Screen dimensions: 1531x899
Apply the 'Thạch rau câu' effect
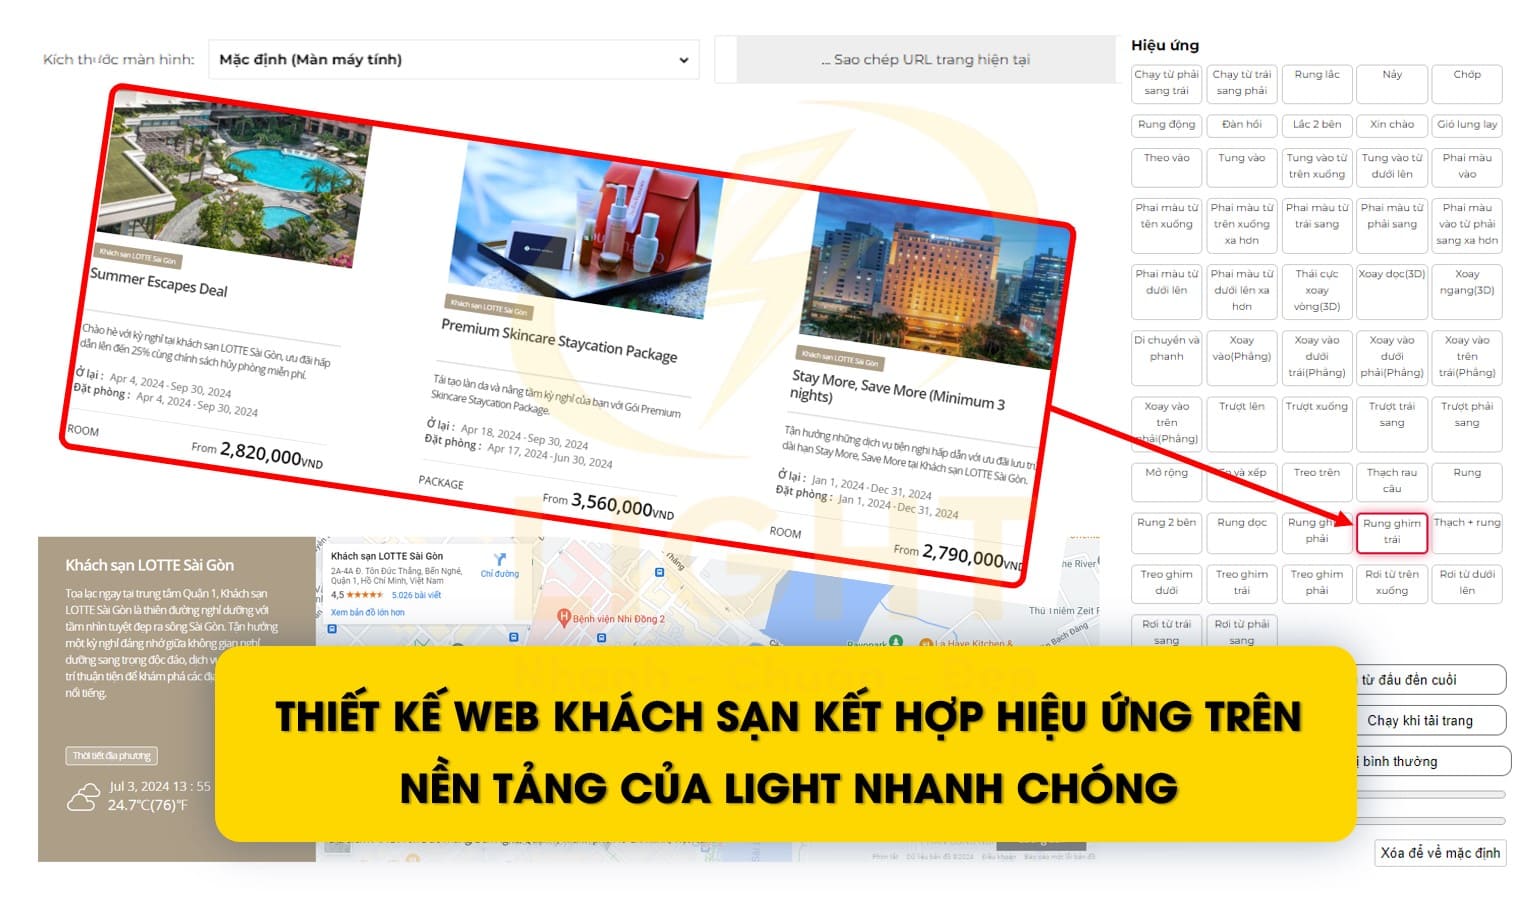pyautogui.click(x=1391, y=482)
